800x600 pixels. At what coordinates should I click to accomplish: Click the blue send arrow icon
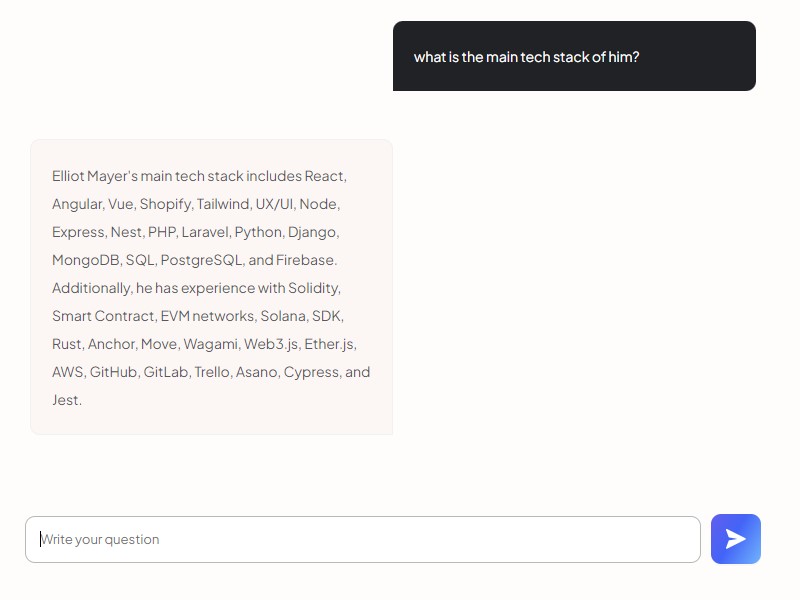click(x=736, y=539)
